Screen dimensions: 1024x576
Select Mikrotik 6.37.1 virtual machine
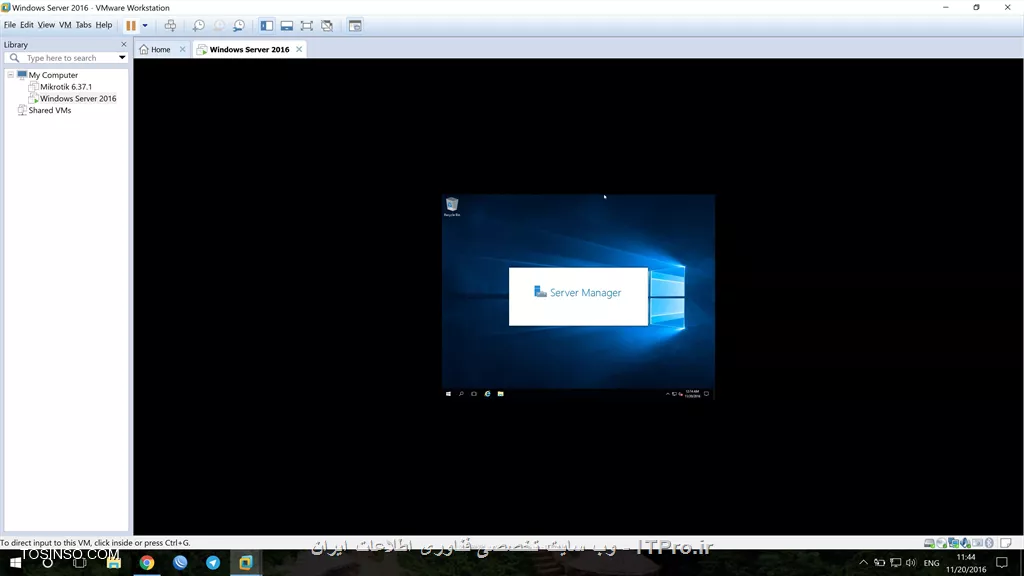tap(65, 87)
